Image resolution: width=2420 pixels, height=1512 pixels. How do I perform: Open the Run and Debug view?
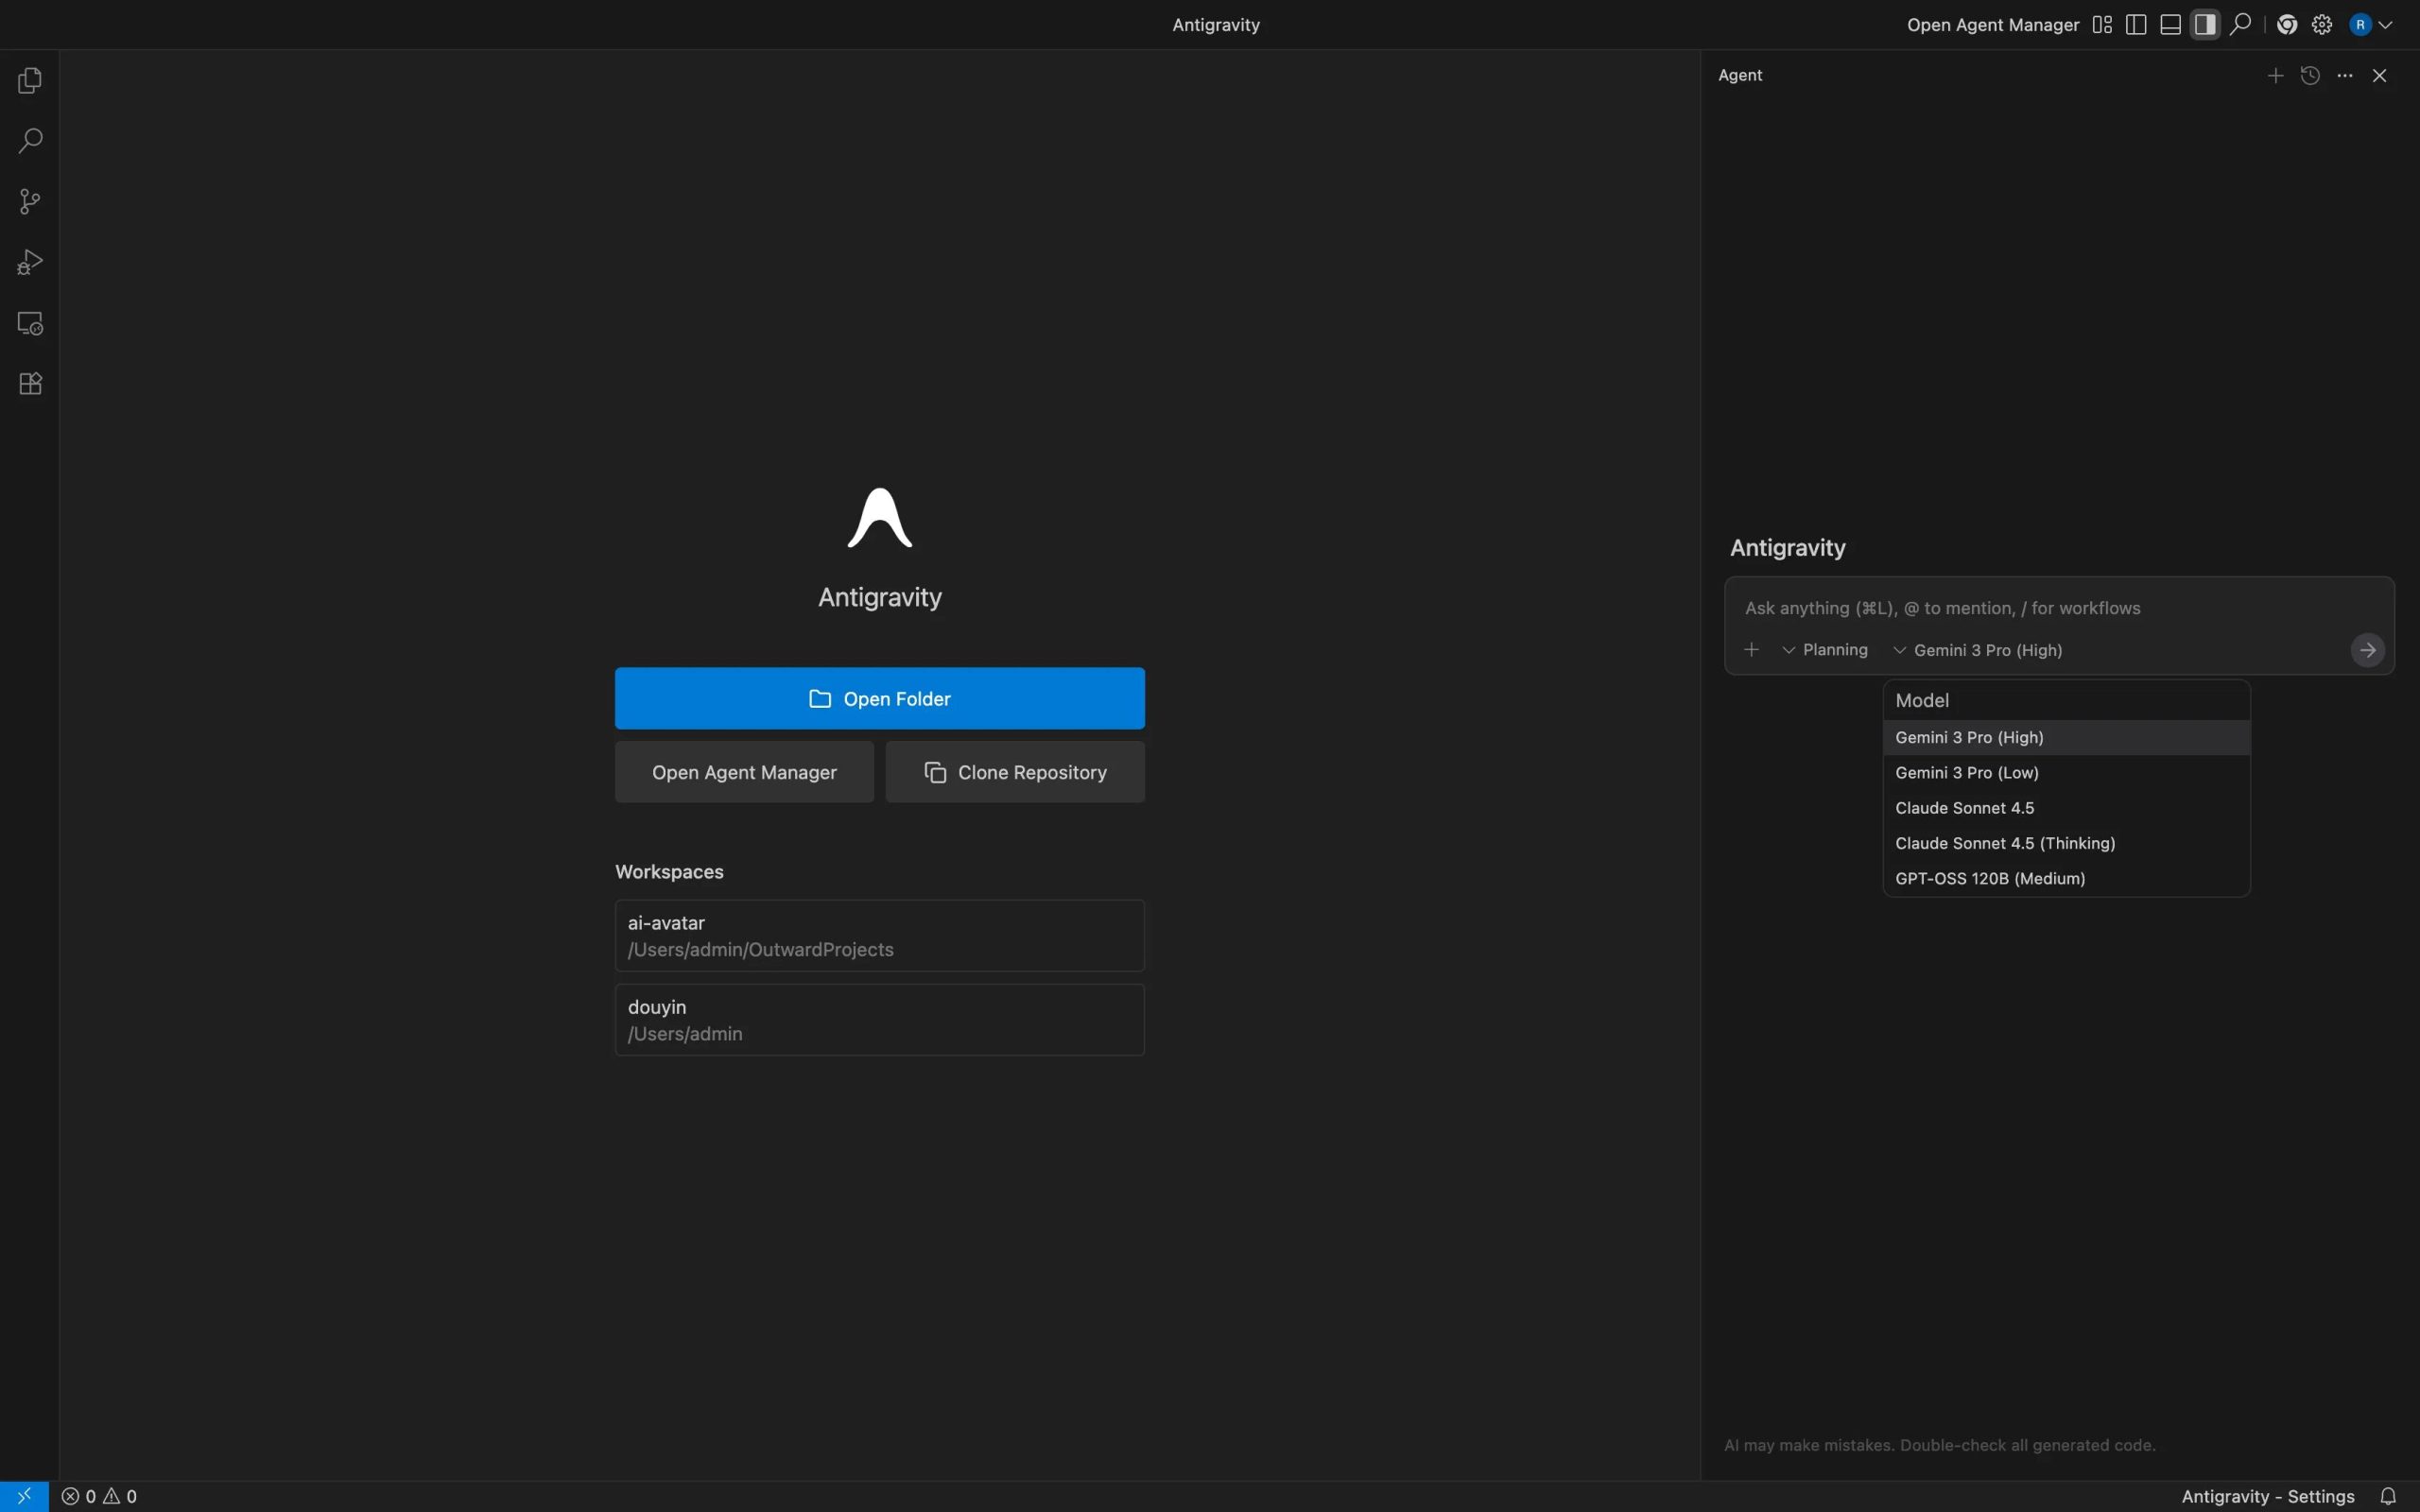30,262
